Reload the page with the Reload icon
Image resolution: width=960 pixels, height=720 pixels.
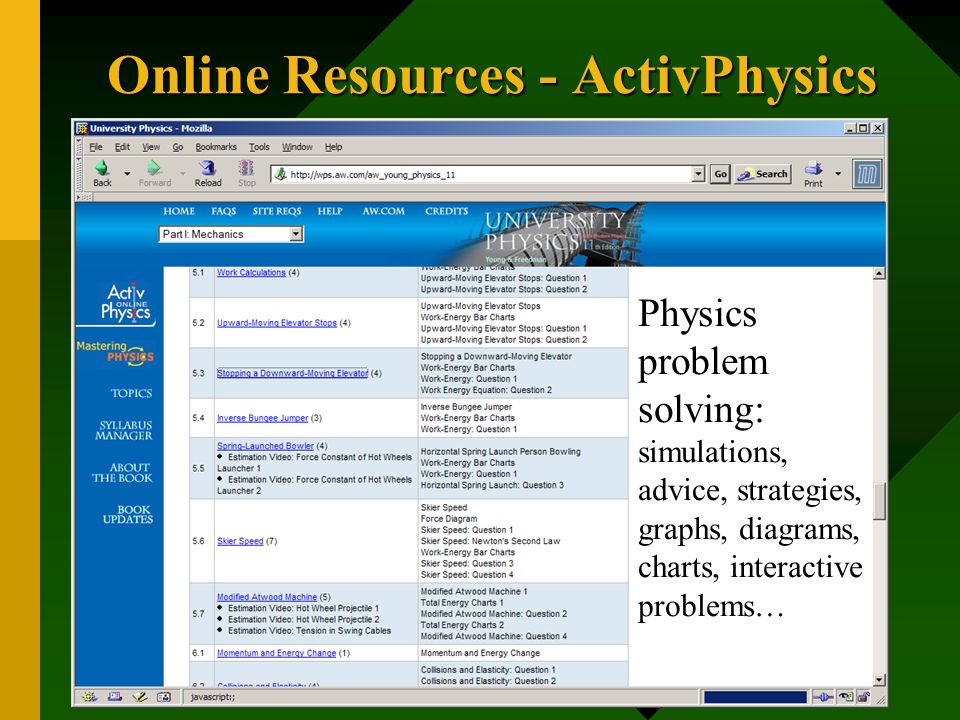(x=208, y=168)
